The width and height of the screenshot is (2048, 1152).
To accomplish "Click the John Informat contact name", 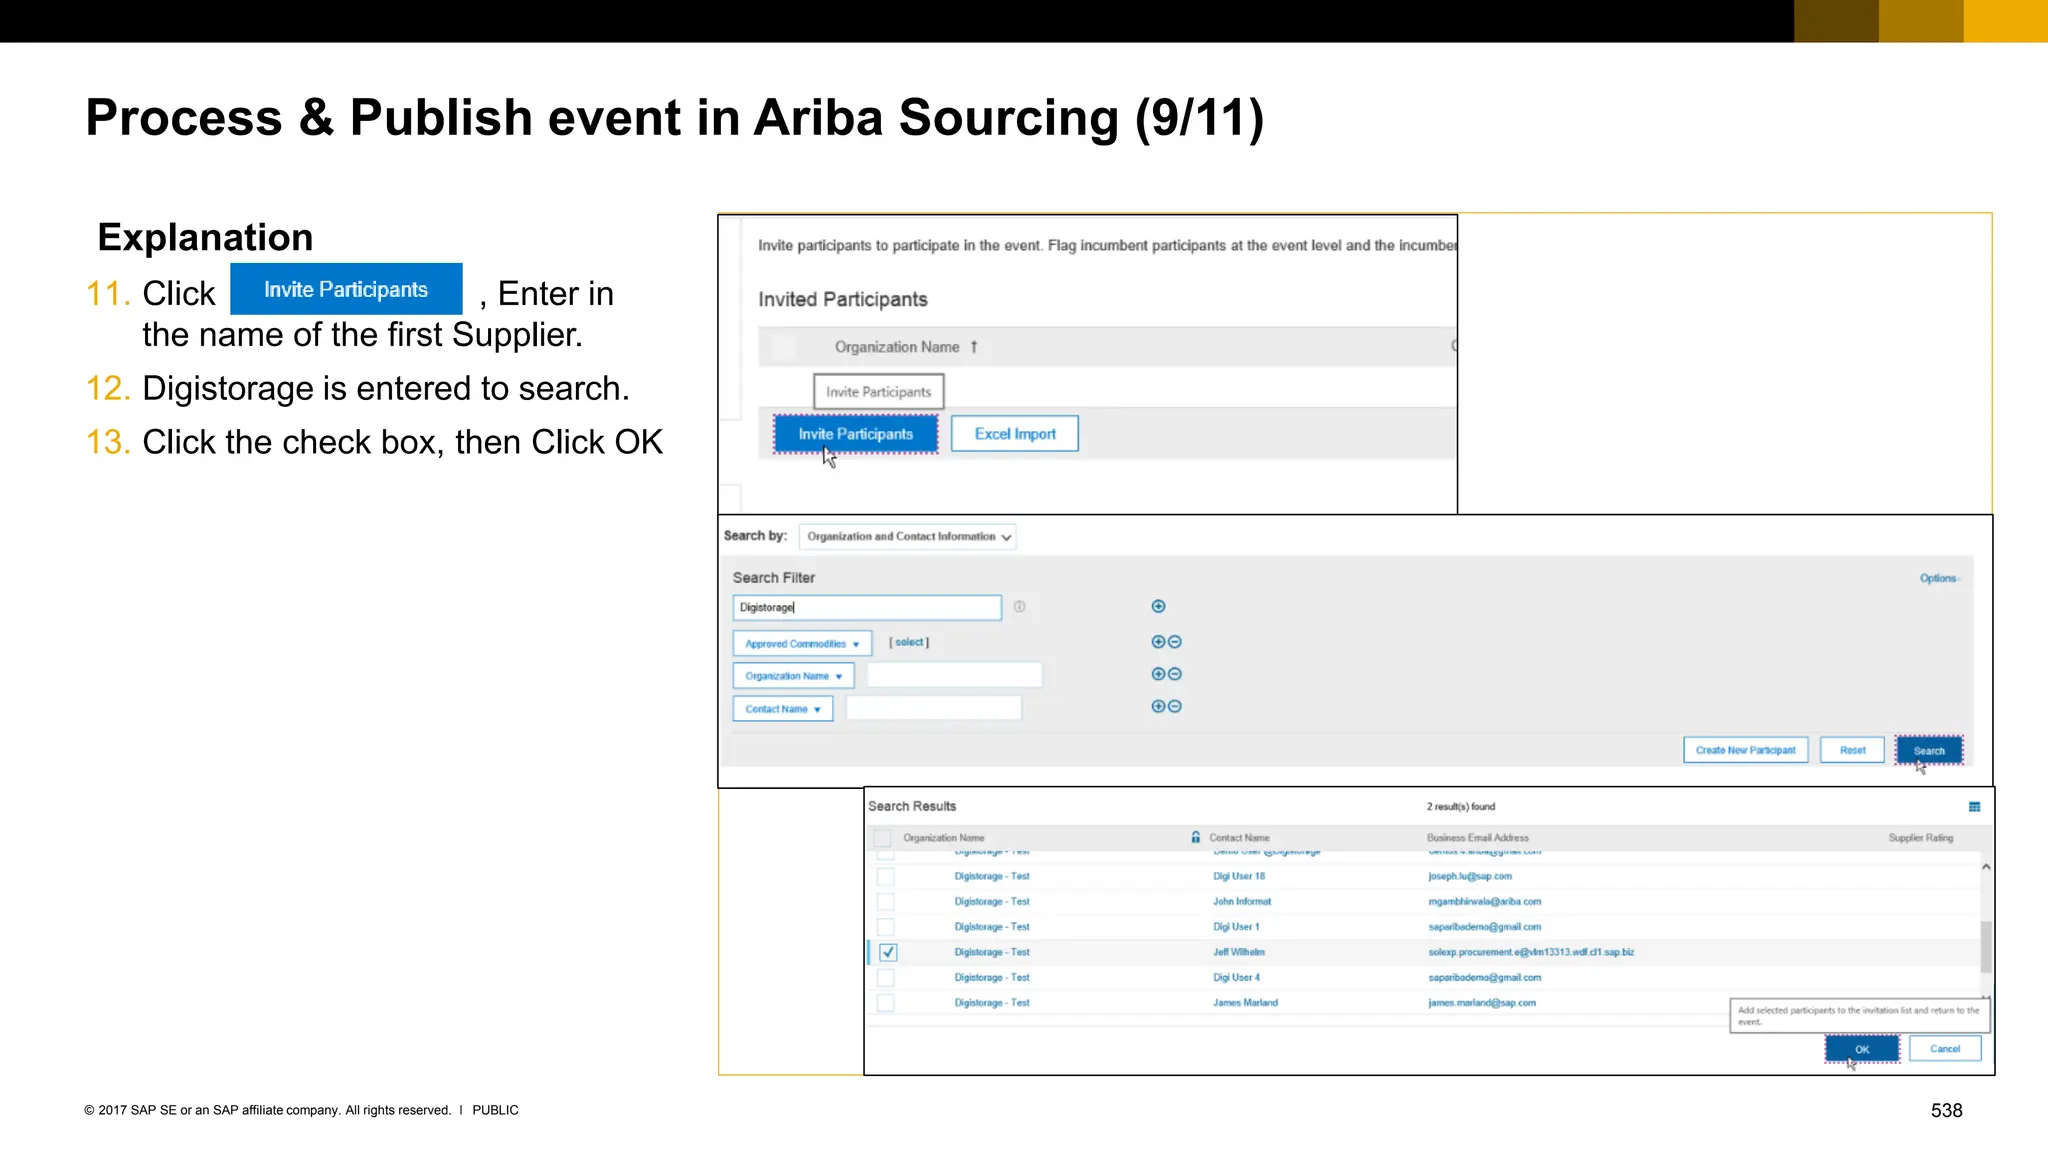I will tap(1242, 901).
